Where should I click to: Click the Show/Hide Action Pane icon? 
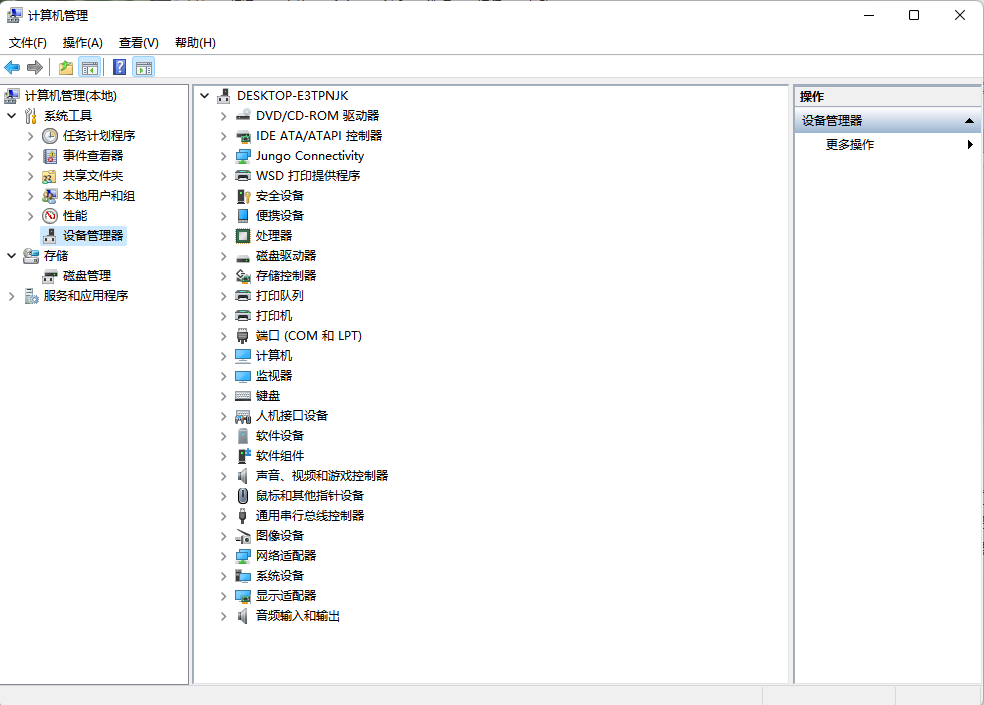coord(144,67)
